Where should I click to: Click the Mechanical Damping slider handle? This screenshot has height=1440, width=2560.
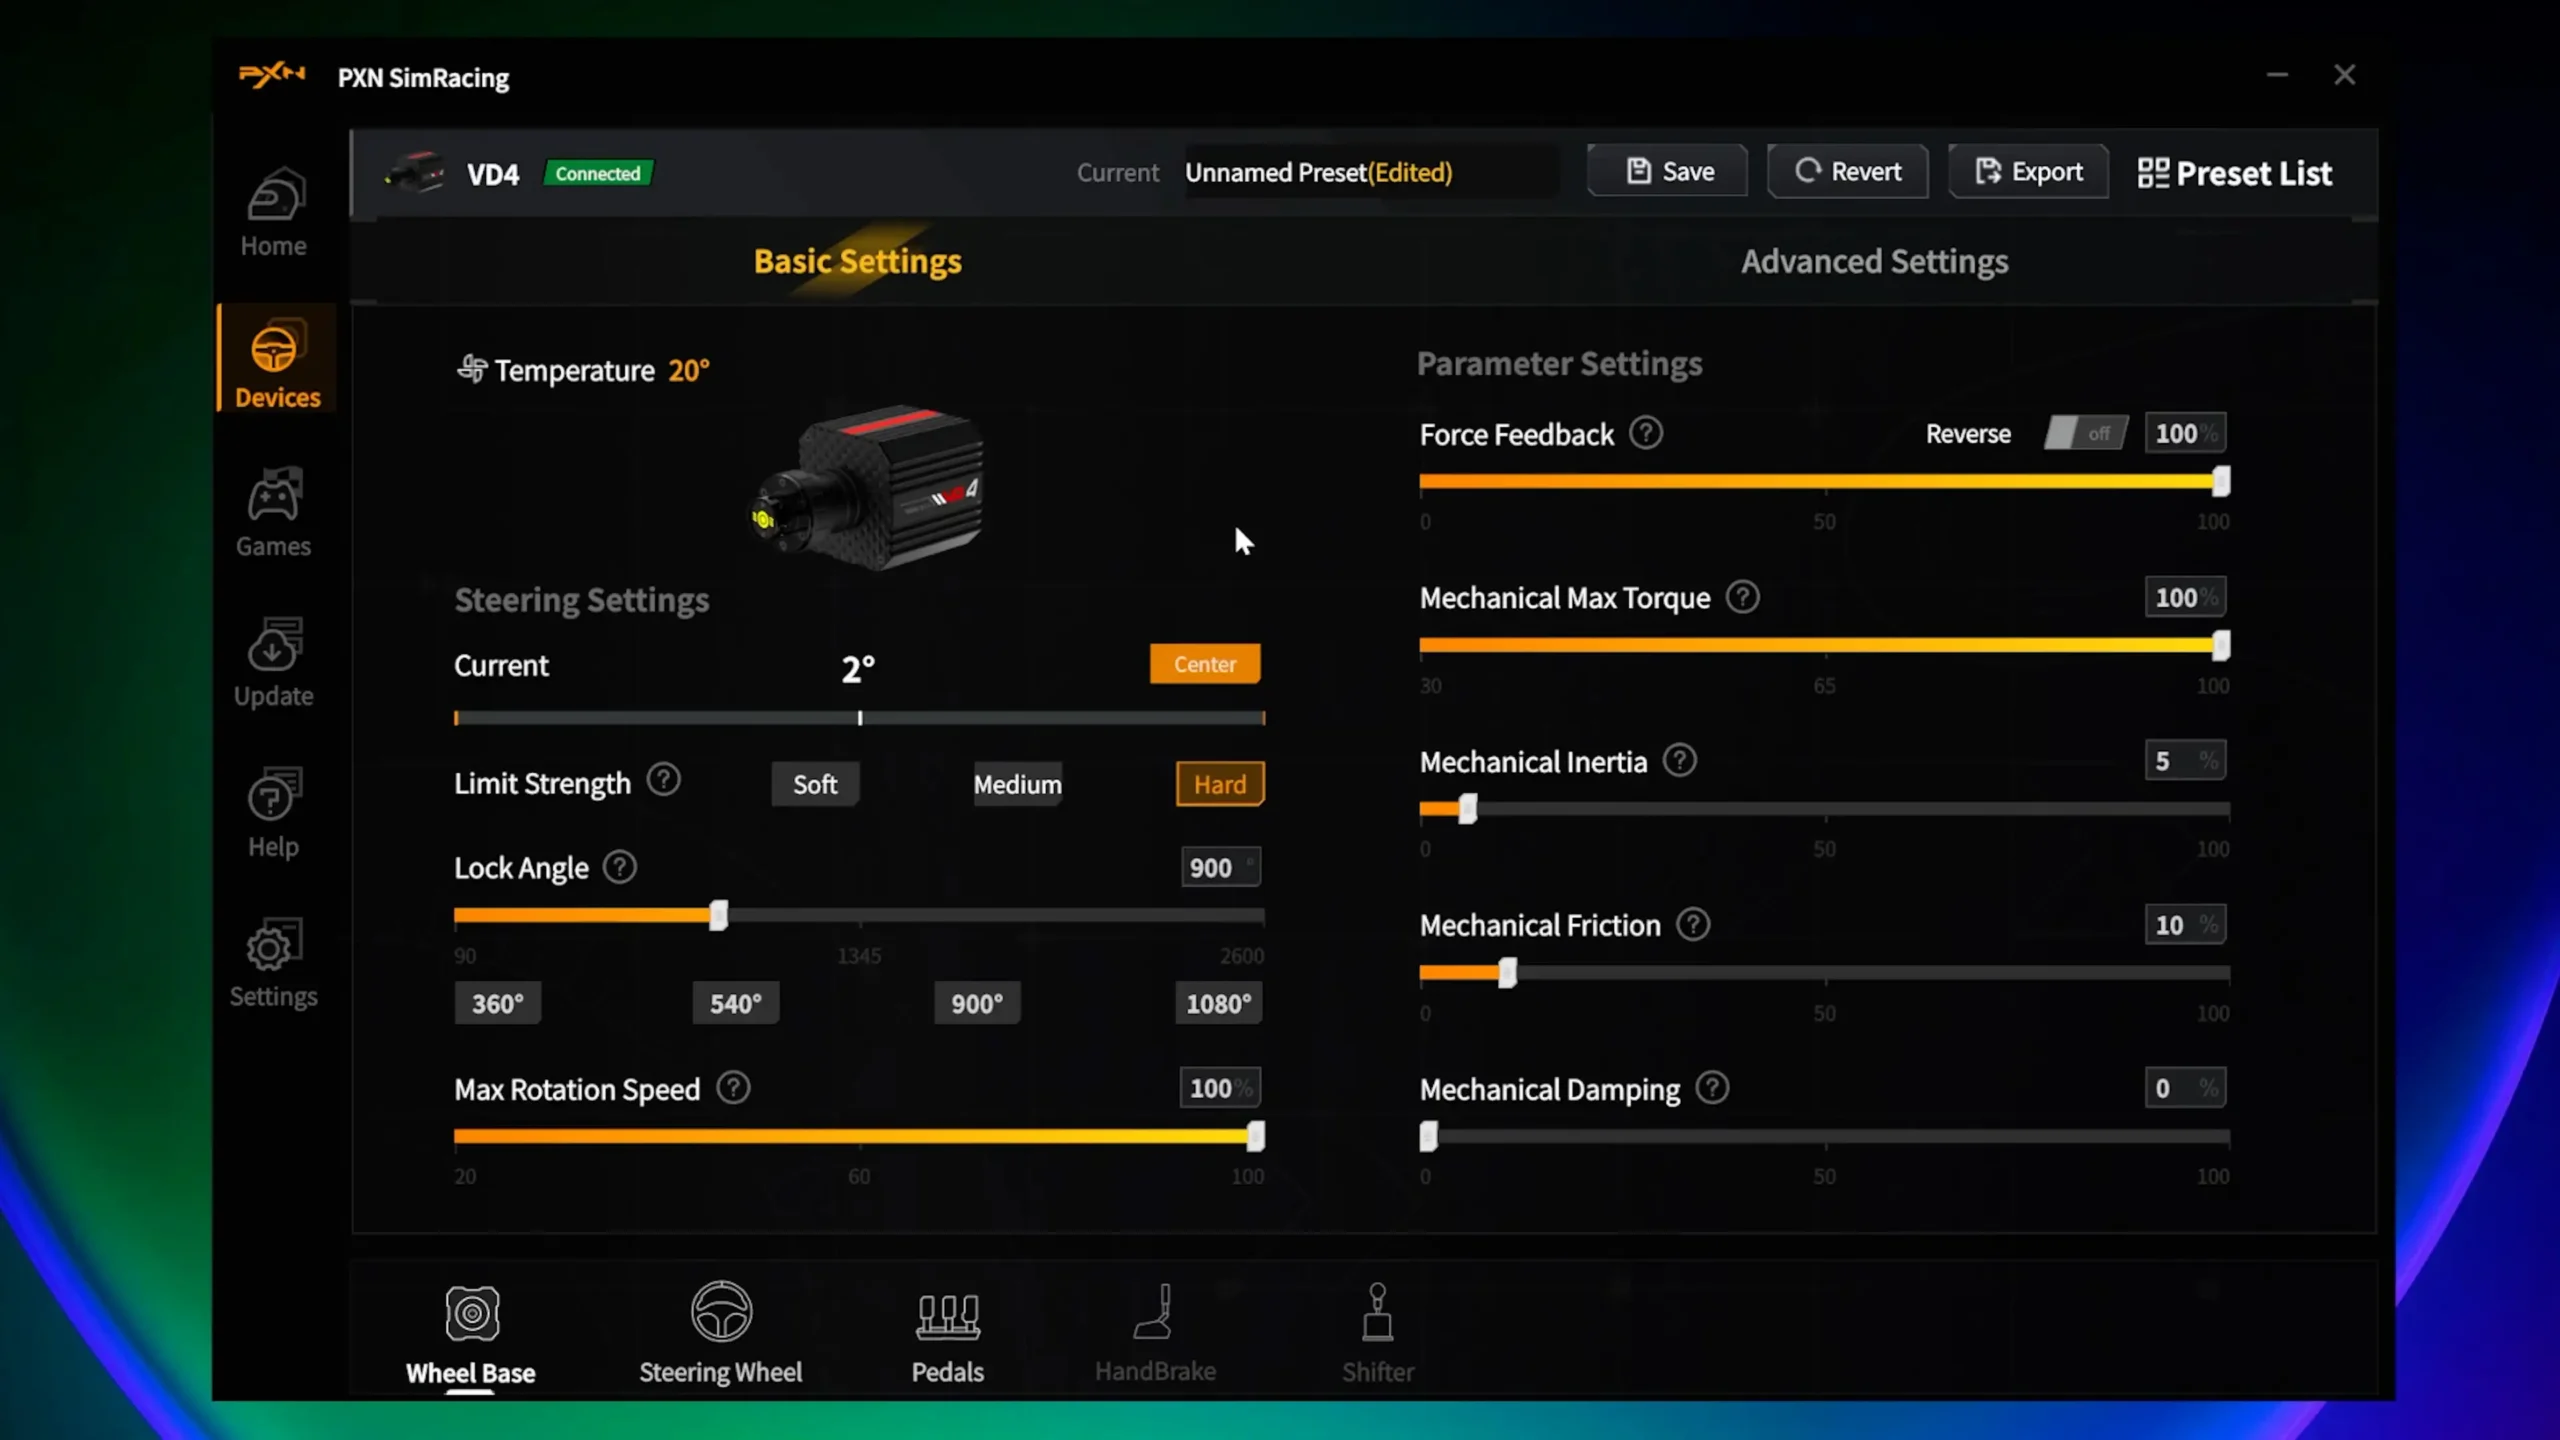1429,1136
